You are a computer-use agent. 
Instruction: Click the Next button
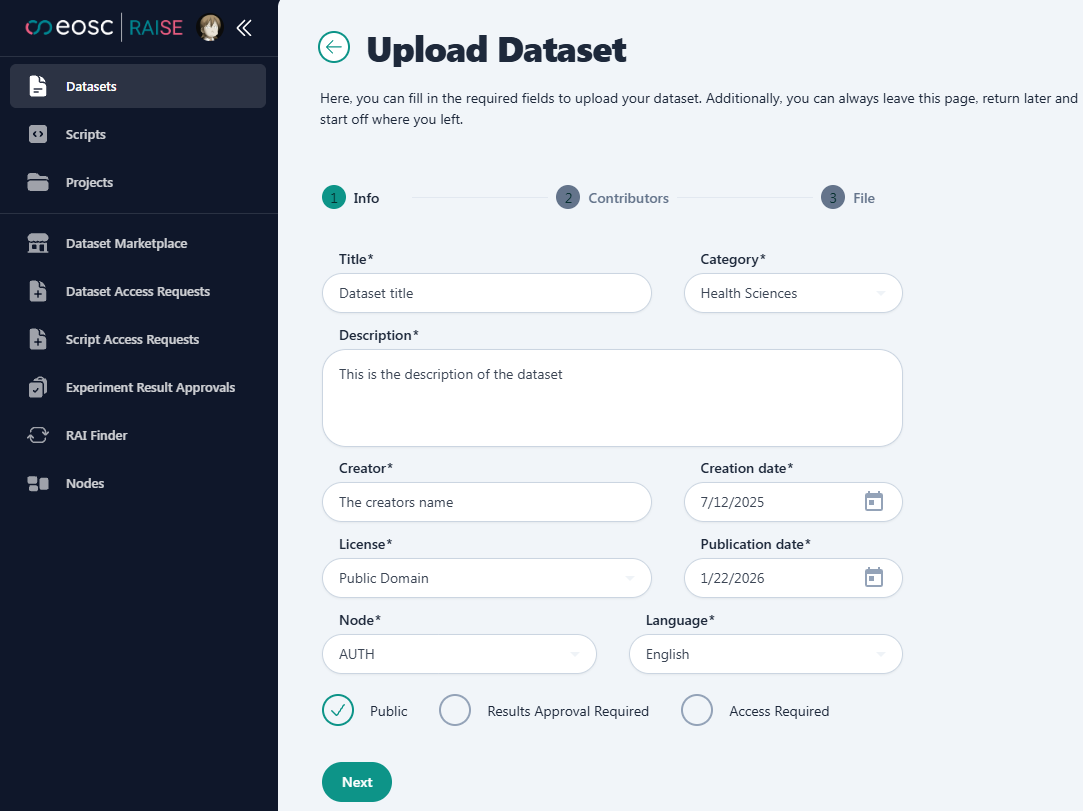click(x=356, y=782)
